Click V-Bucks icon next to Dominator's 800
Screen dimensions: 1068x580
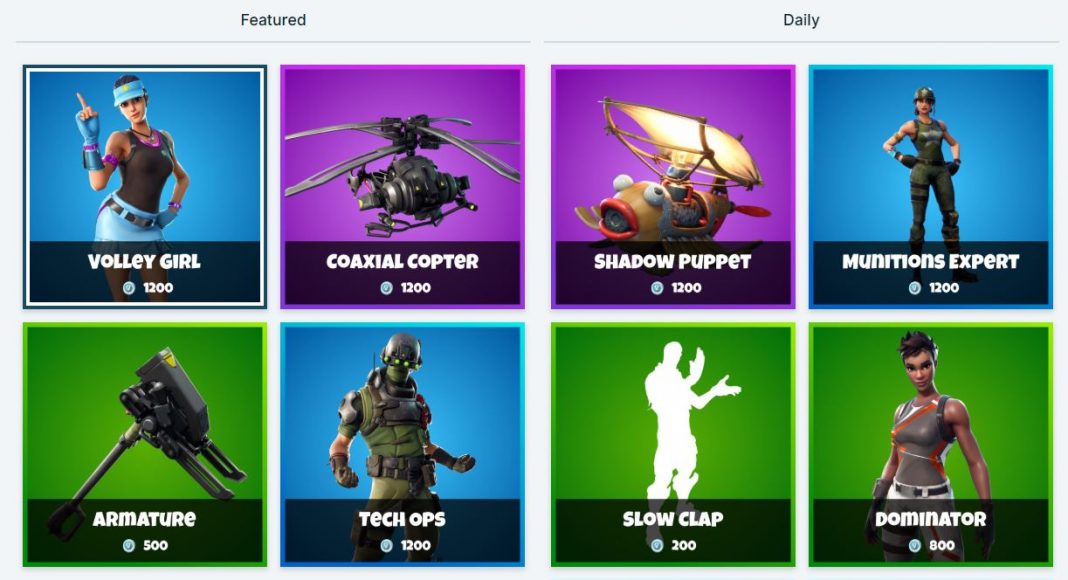[x=915, y=545]
